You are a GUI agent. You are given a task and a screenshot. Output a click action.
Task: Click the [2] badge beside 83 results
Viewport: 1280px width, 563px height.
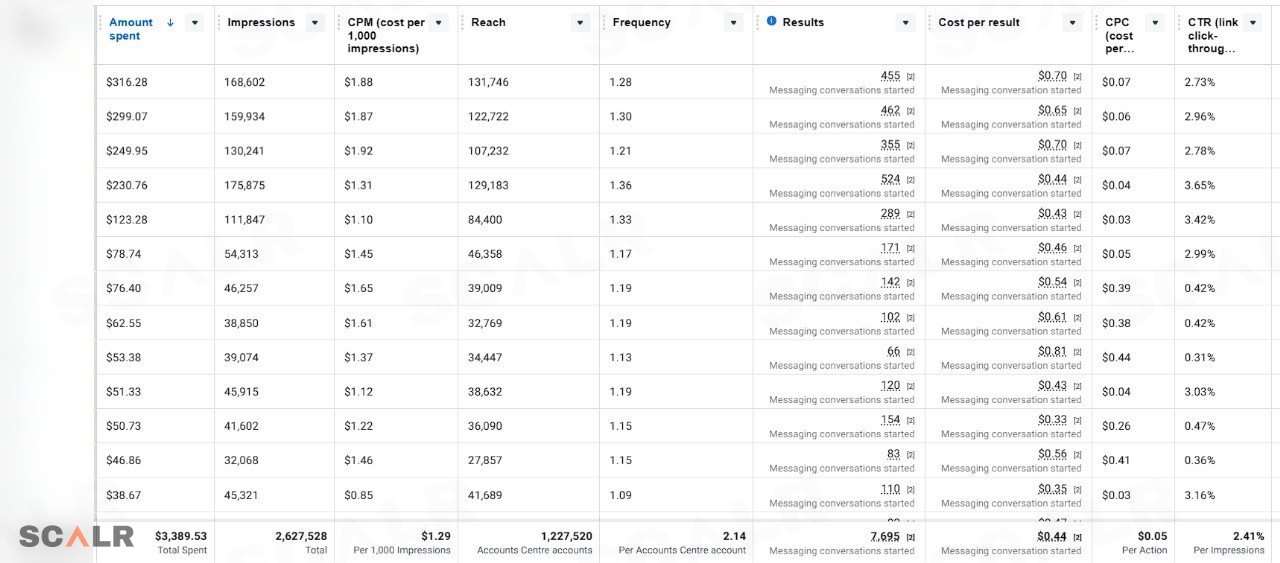pos(910,454)
